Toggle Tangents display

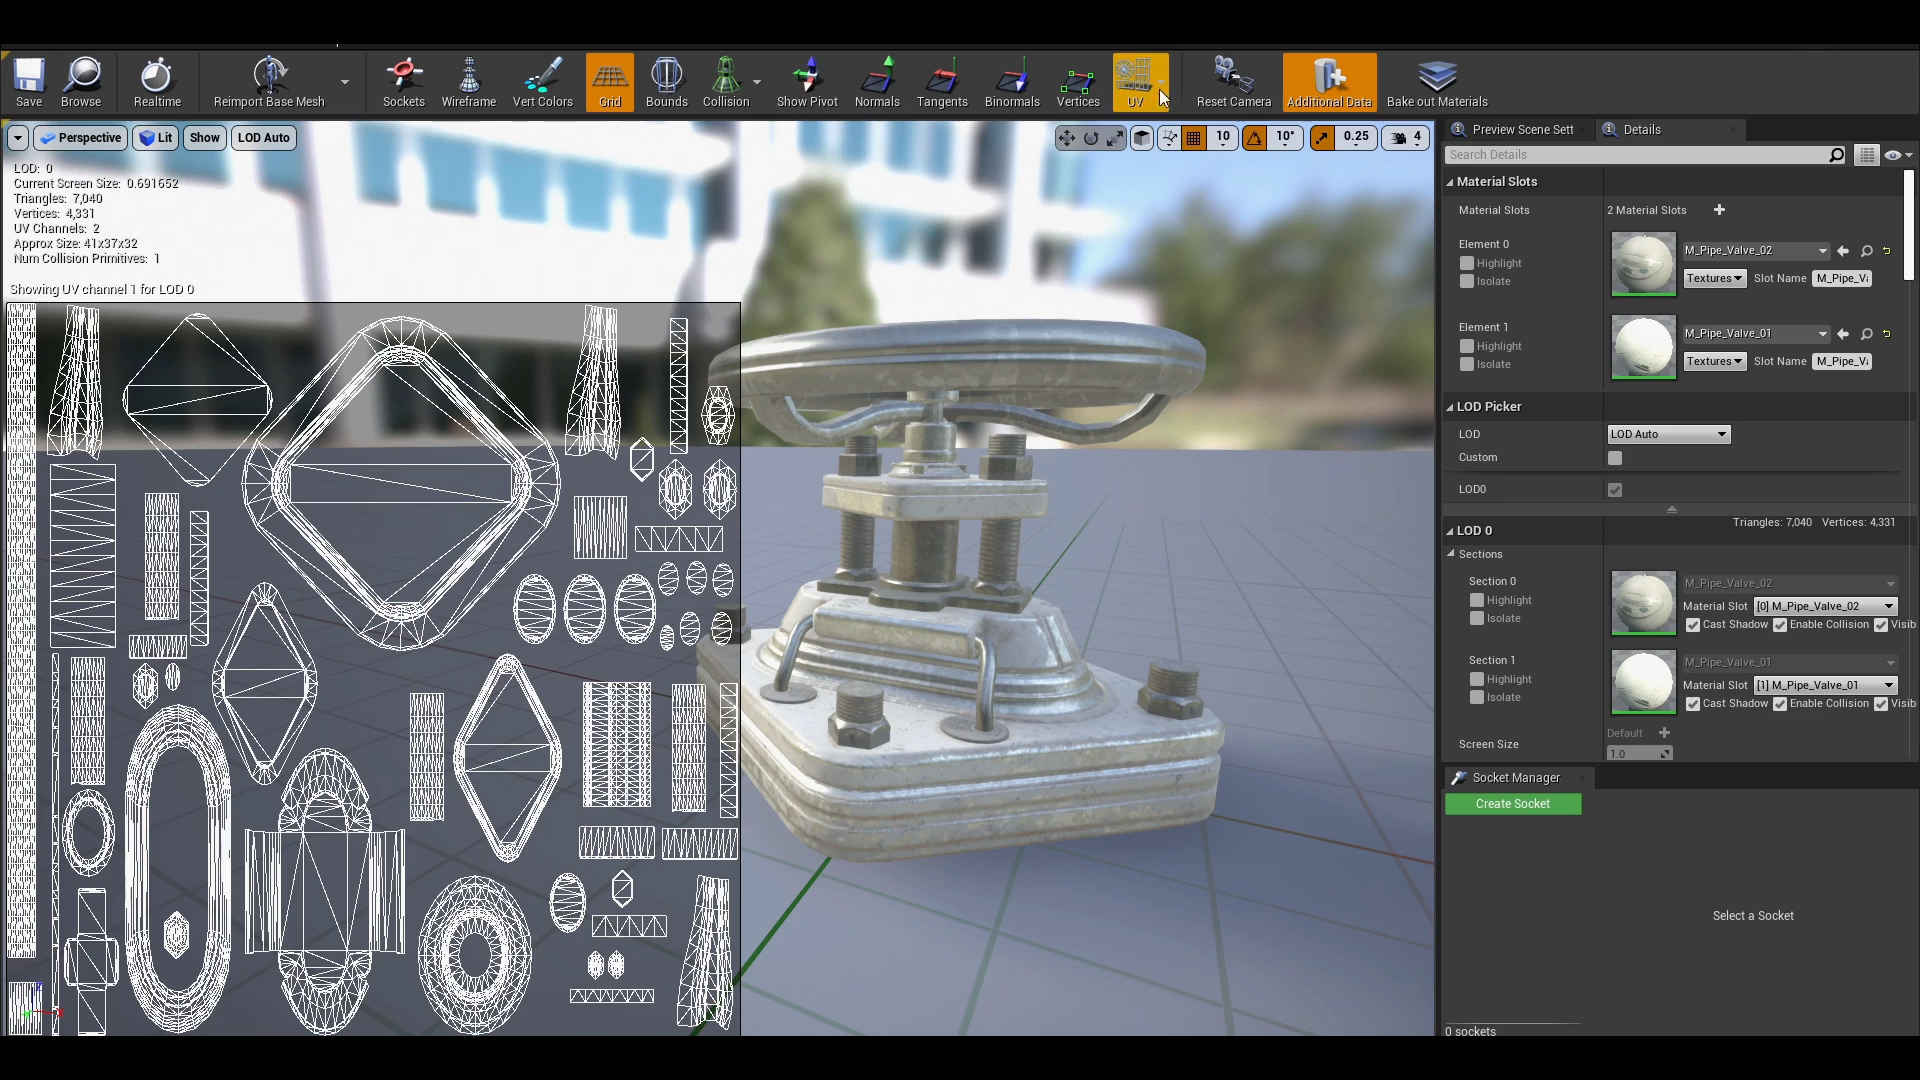pyautogui.click(x=942, y=82)
